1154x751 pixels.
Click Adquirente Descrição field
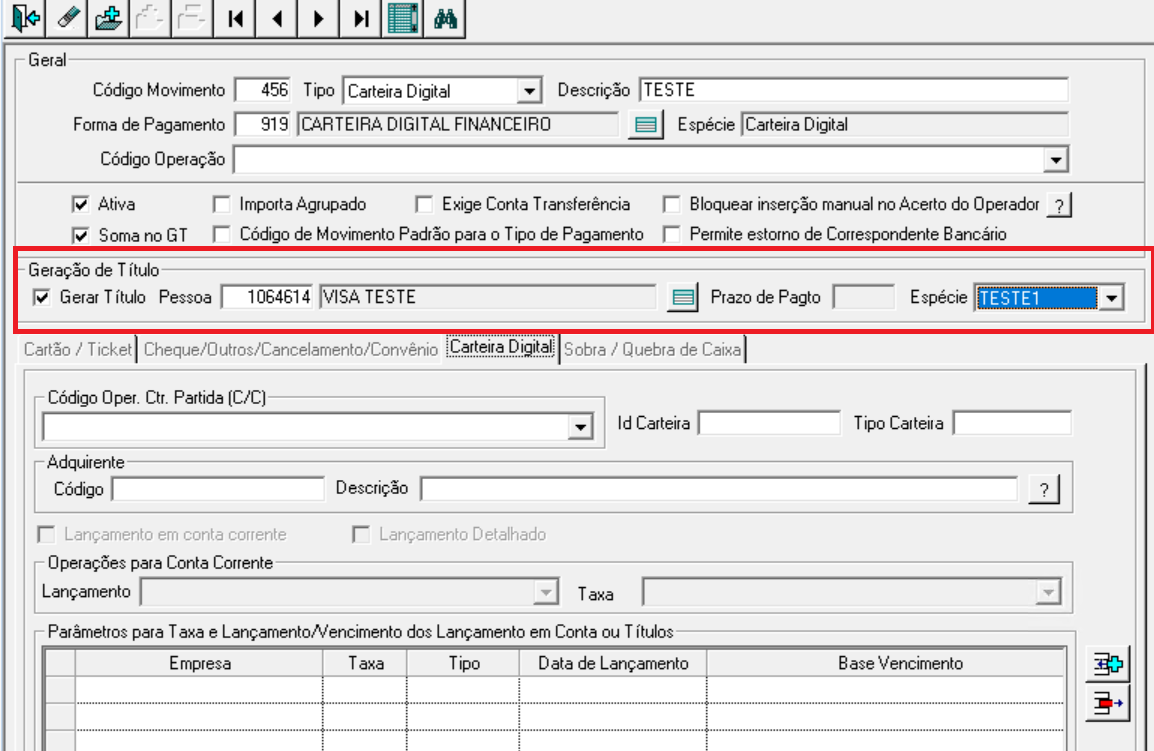coord(719,489)
